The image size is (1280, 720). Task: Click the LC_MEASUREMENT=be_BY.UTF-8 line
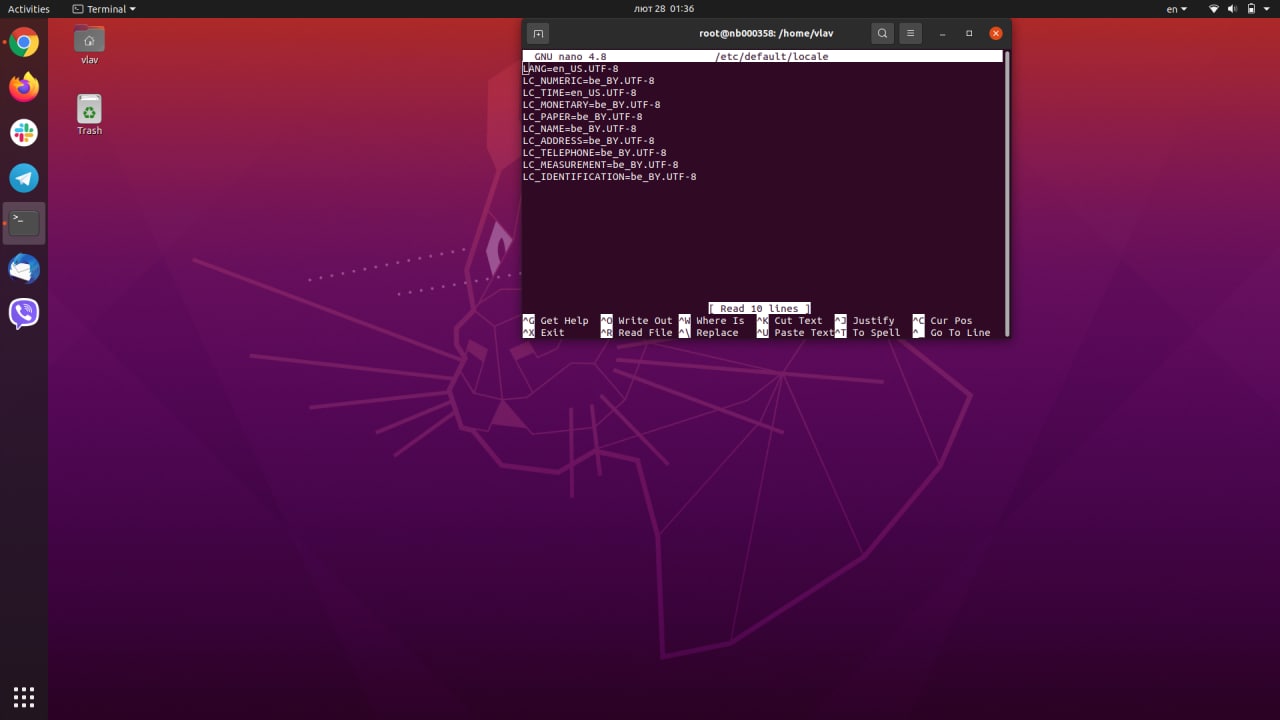601,165
